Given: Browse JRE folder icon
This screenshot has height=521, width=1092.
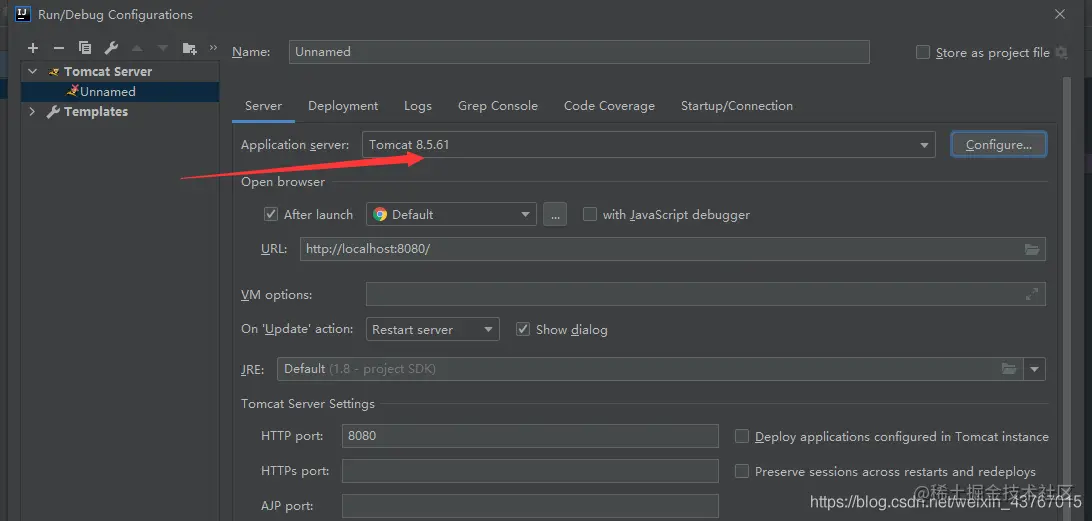Looking at the screenshot, I should tap(1008, 368).
